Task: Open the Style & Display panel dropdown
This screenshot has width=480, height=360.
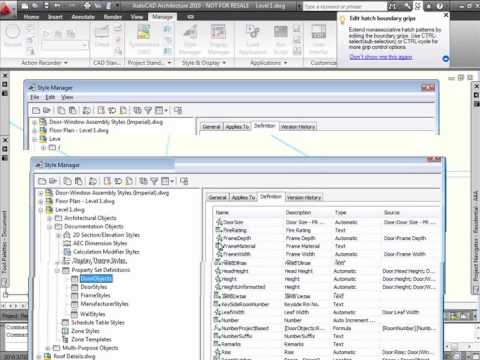Action: (x=224, y=63)
